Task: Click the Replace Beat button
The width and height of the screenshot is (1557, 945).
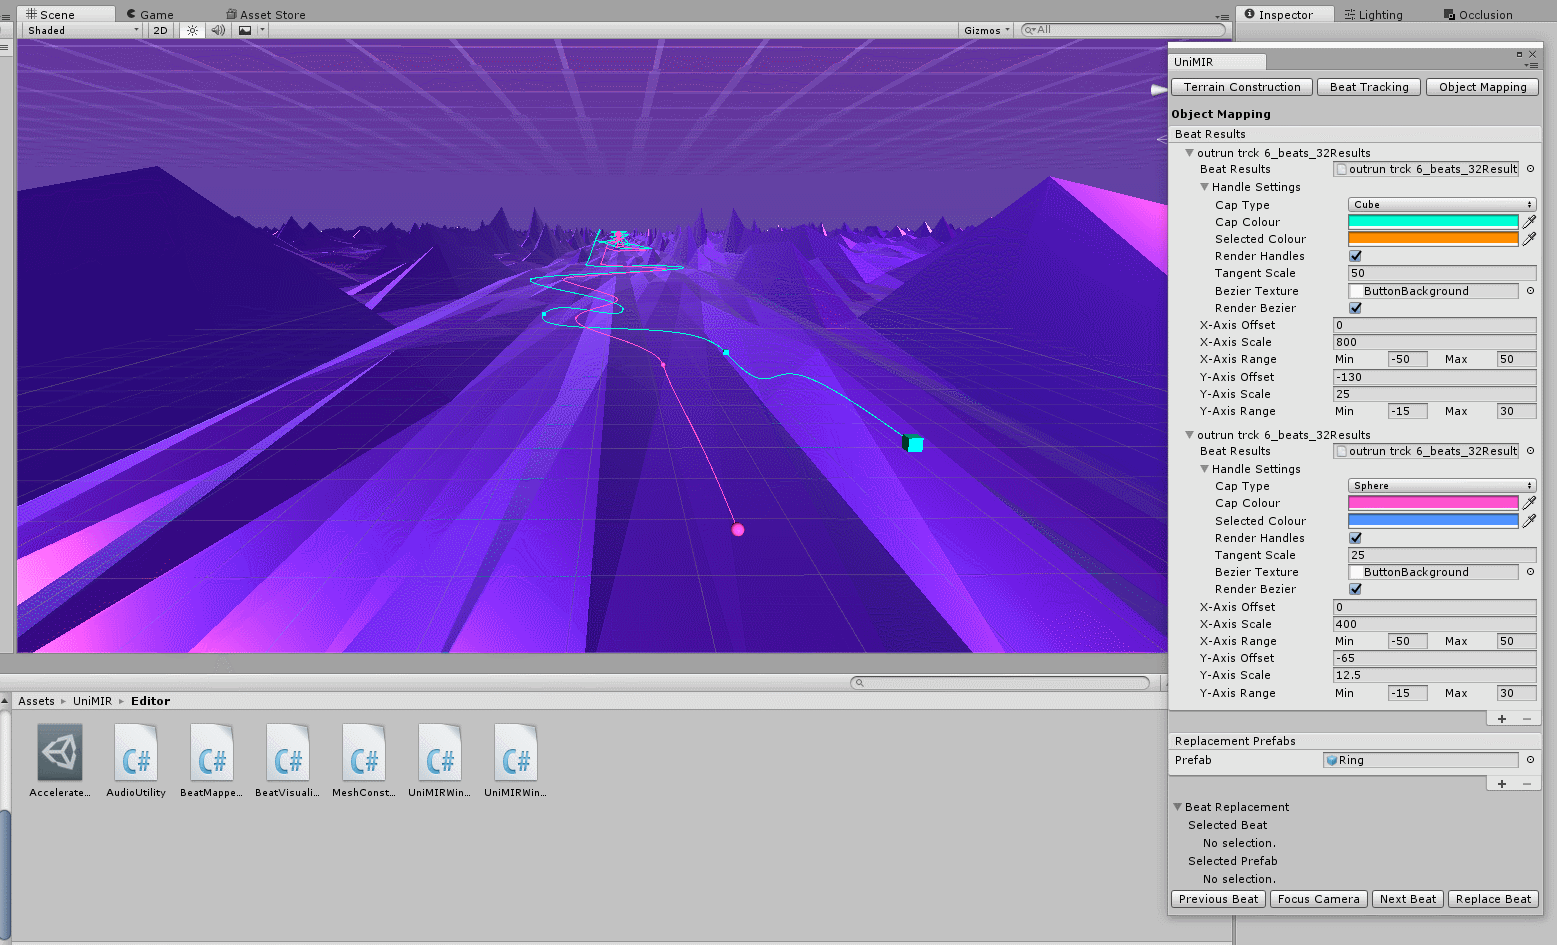Action: pos(1493,899)
